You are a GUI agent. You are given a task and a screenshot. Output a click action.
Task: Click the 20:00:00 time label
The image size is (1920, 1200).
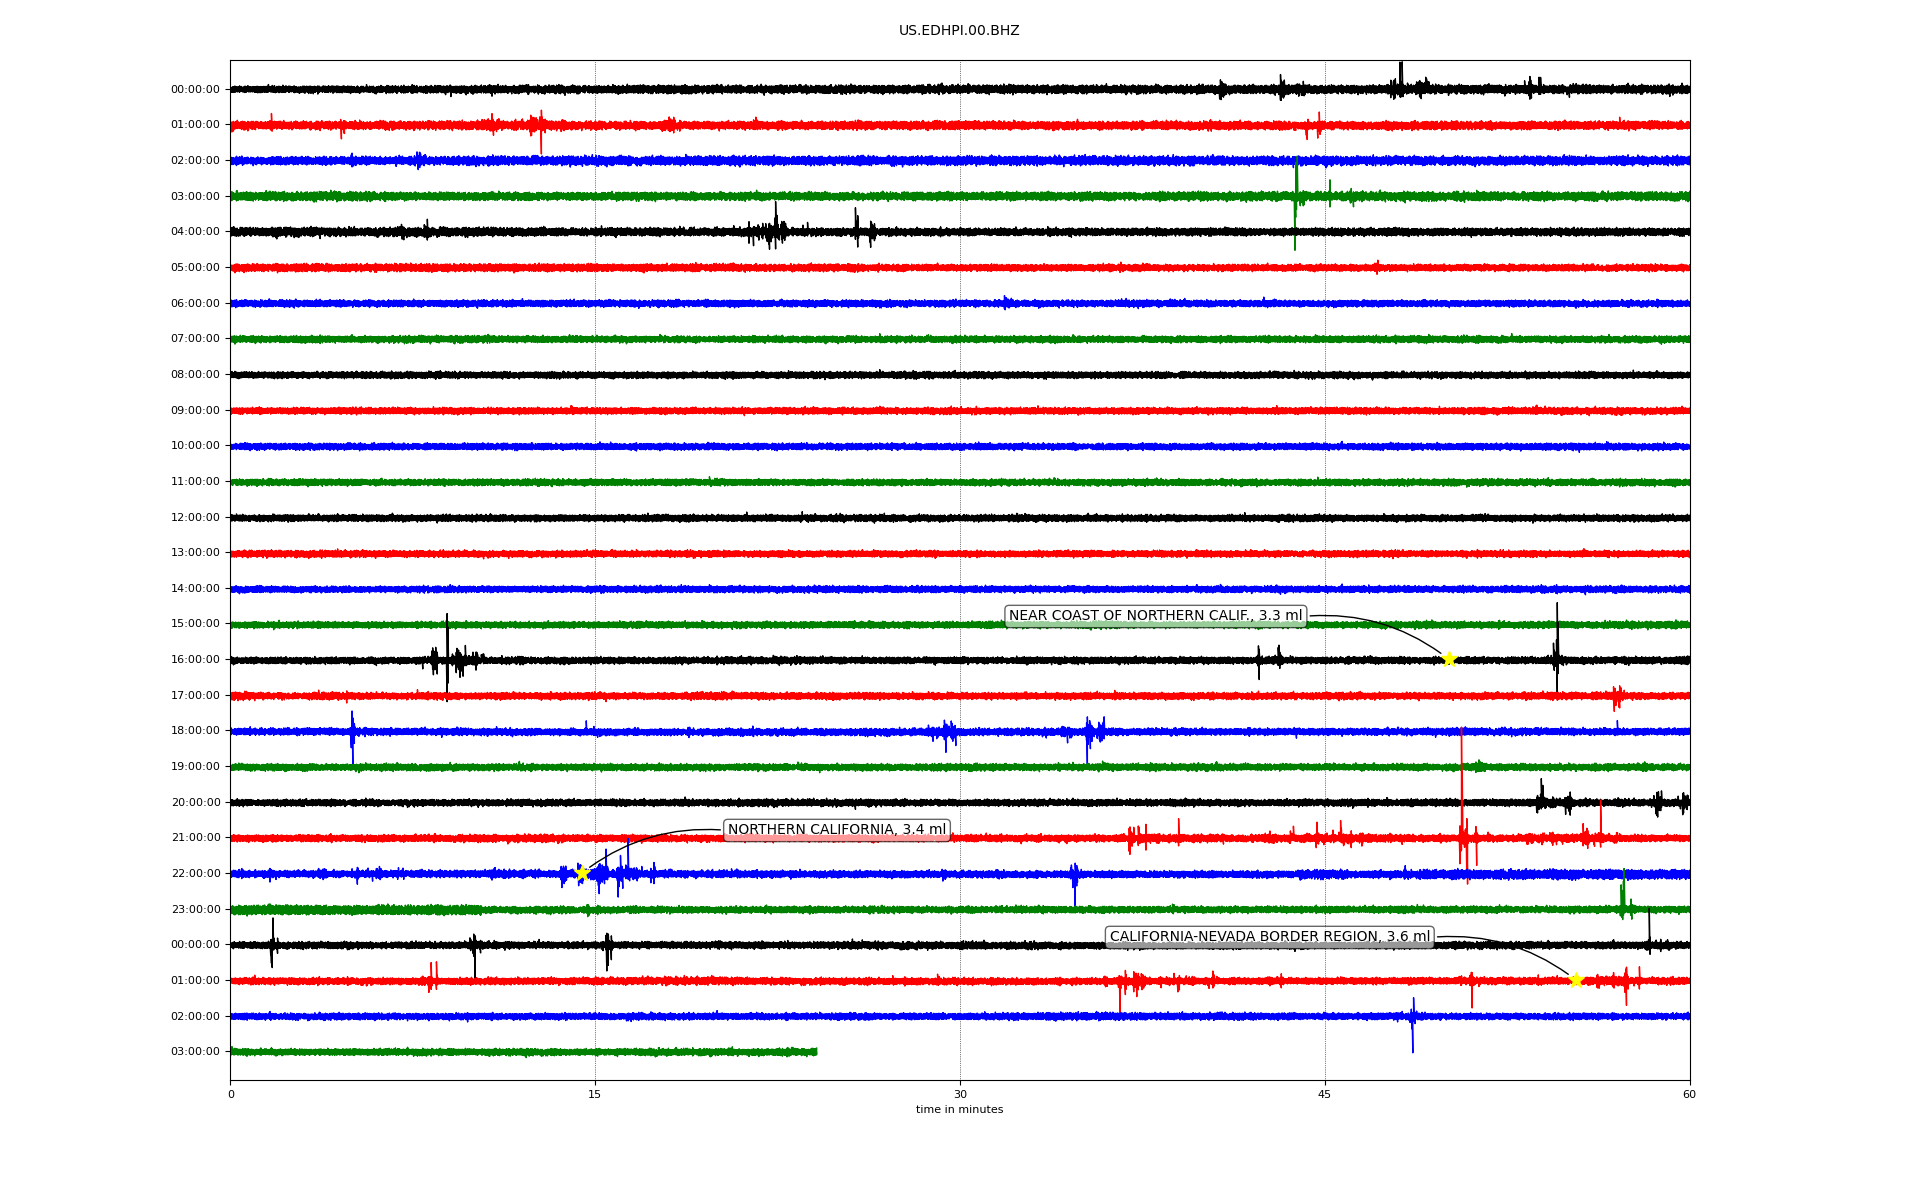click(x=195, y=803)
